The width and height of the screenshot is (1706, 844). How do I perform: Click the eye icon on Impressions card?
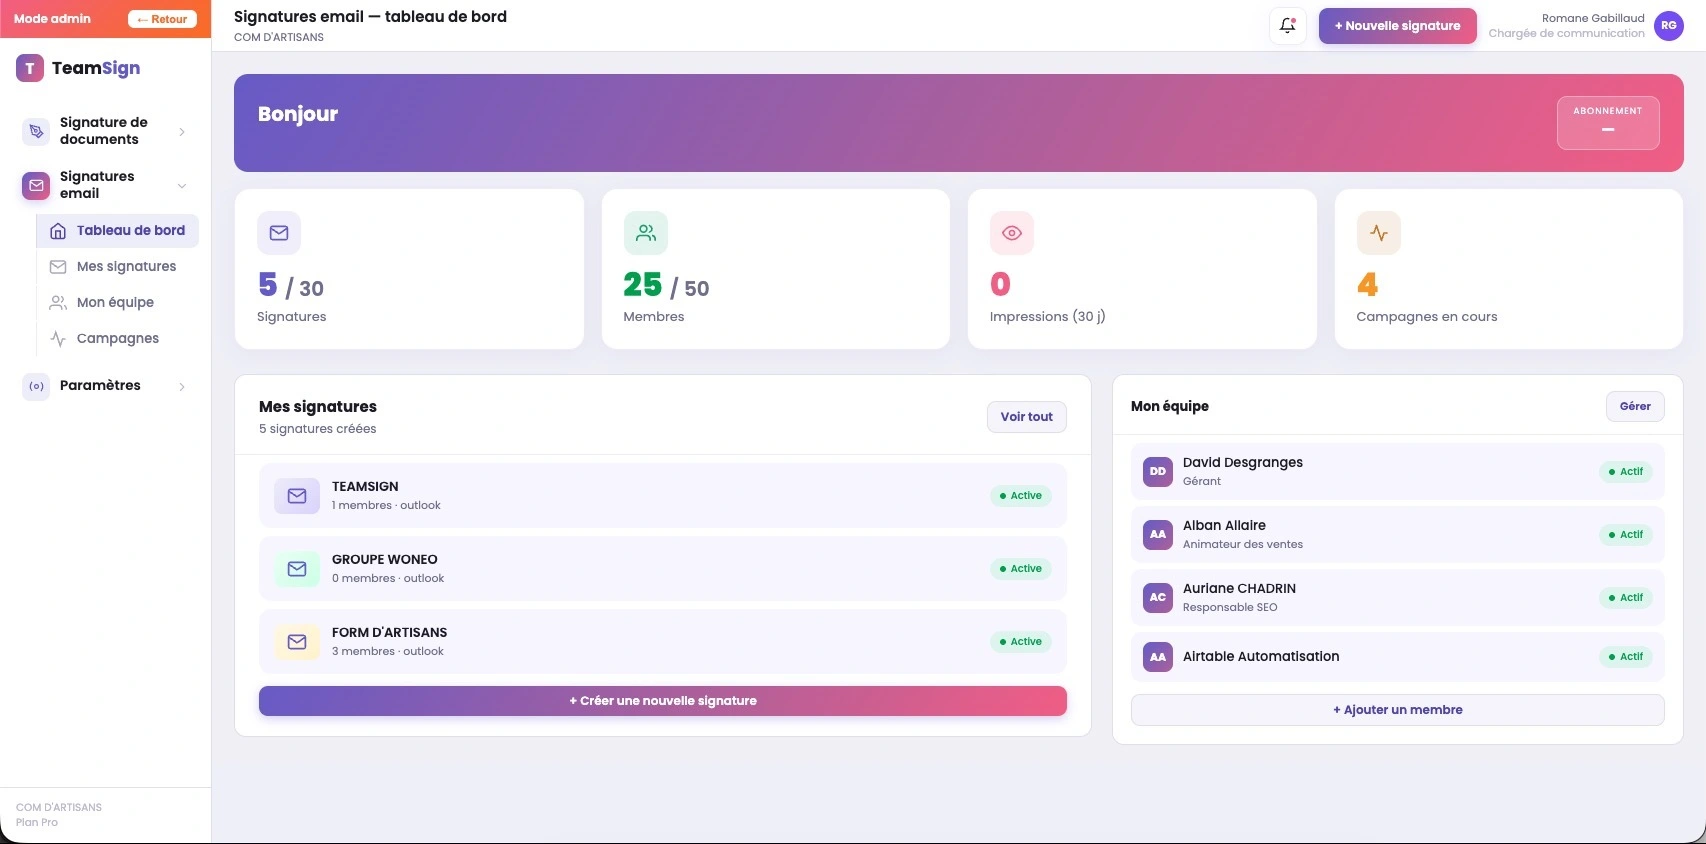click(1012, 233)
